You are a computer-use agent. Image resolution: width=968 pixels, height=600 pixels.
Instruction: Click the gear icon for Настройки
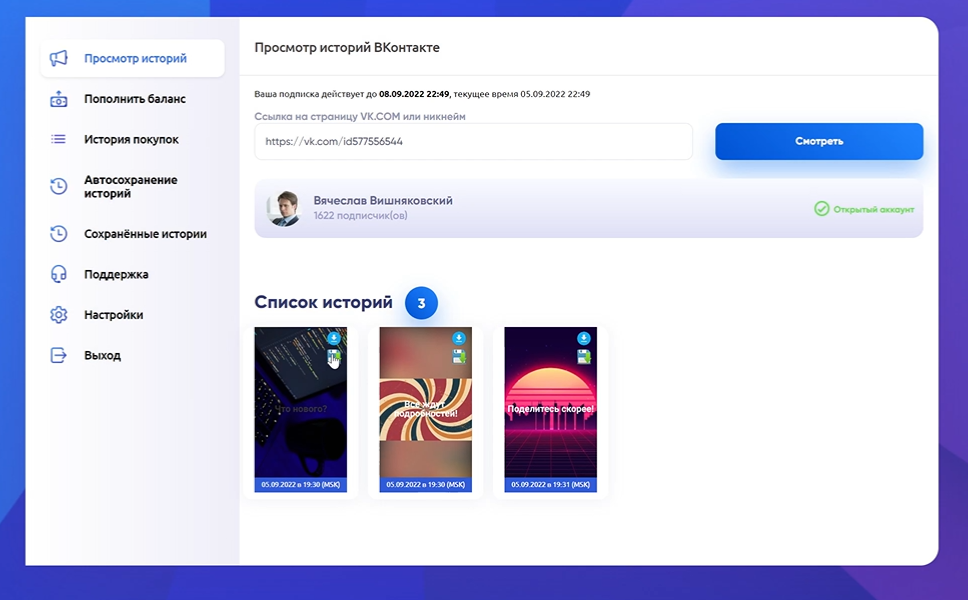click(x=59, y=315)
